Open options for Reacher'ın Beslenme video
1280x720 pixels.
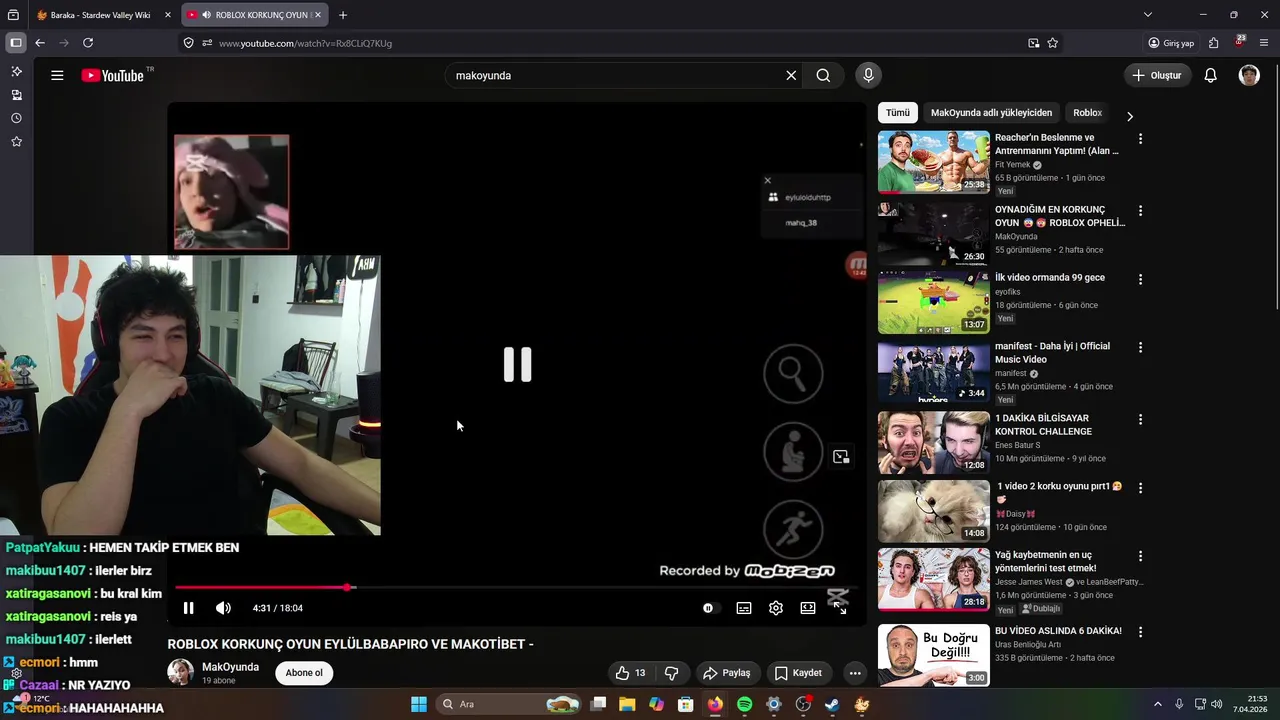pos(1140,139)
